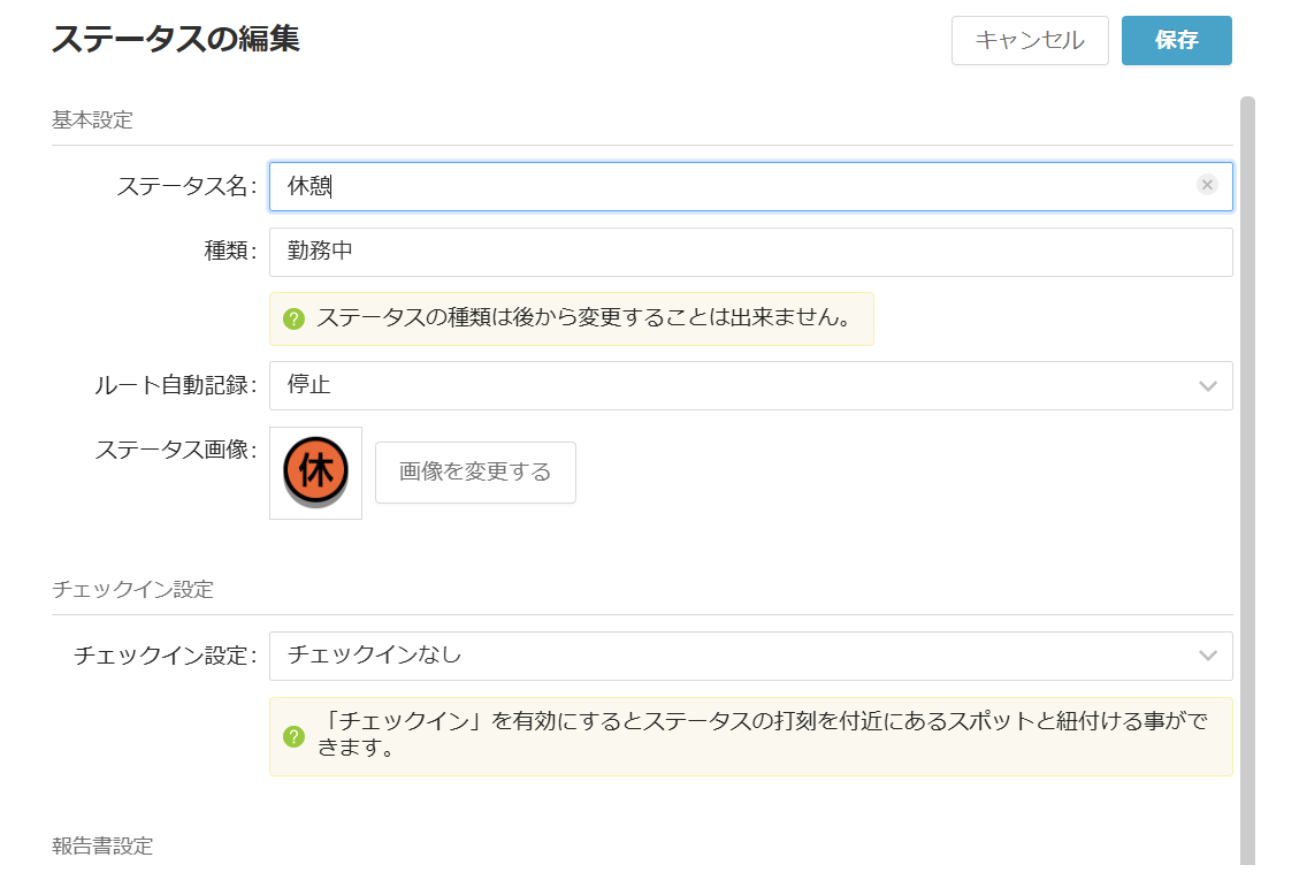Open the チェックイン設定 dropdown showing チェックインなし
Image resolution: width=1292 pixels, height=886 pixels.
(751, 656)
